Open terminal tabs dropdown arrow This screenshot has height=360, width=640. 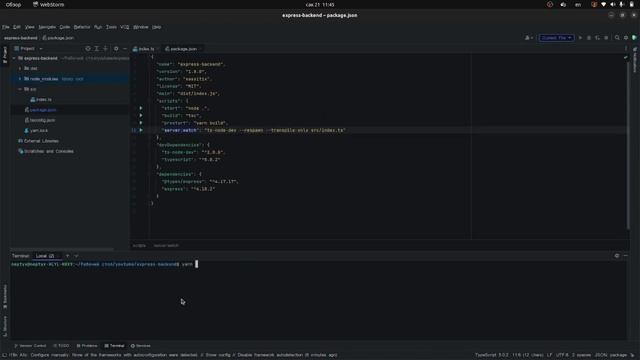(x=76, y=256)
